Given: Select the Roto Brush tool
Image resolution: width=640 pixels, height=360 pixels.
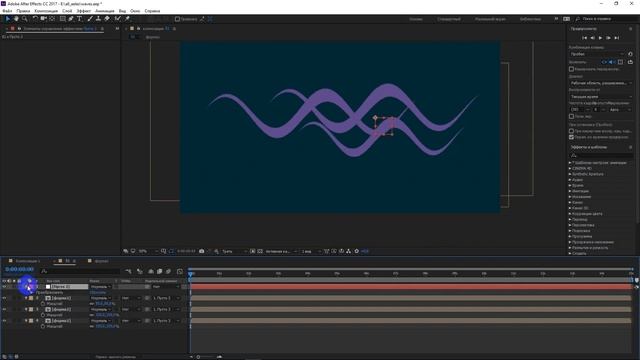Looking at the screenshot, I should (118, 19).
